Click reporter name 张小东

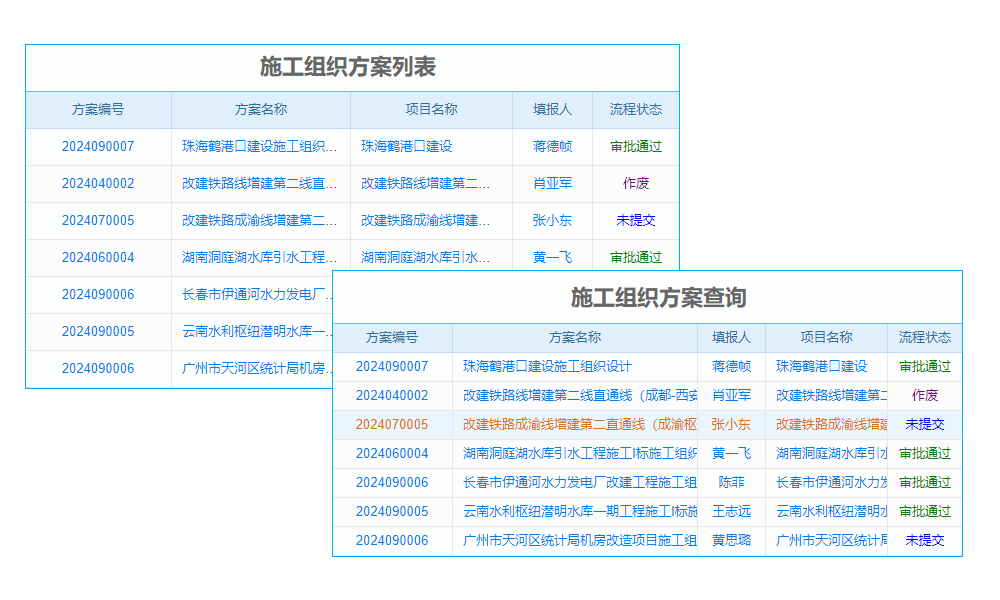pyautogui.click(x=731, y=424)
